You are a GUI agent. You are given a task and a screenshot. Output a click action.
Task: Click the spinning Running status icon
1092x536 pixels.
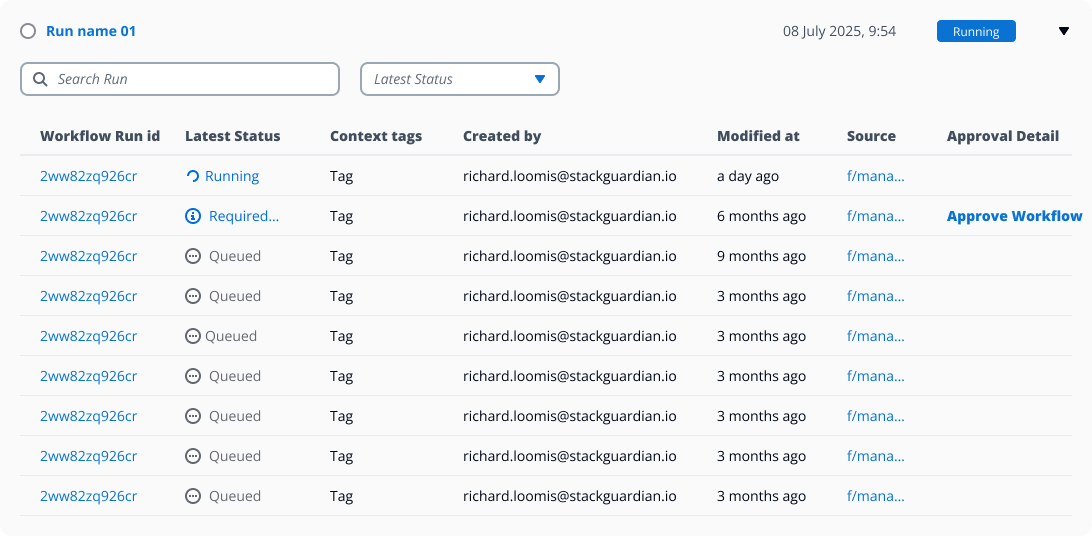tap(193, 176)
